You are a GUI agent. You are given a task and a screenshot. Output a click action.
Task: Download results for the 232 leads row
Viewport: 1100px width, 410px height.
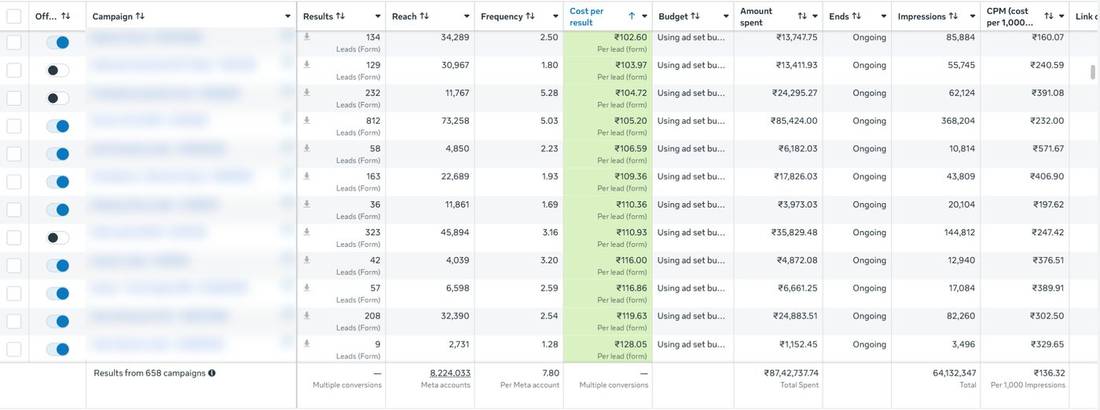[x=307, y=93]
